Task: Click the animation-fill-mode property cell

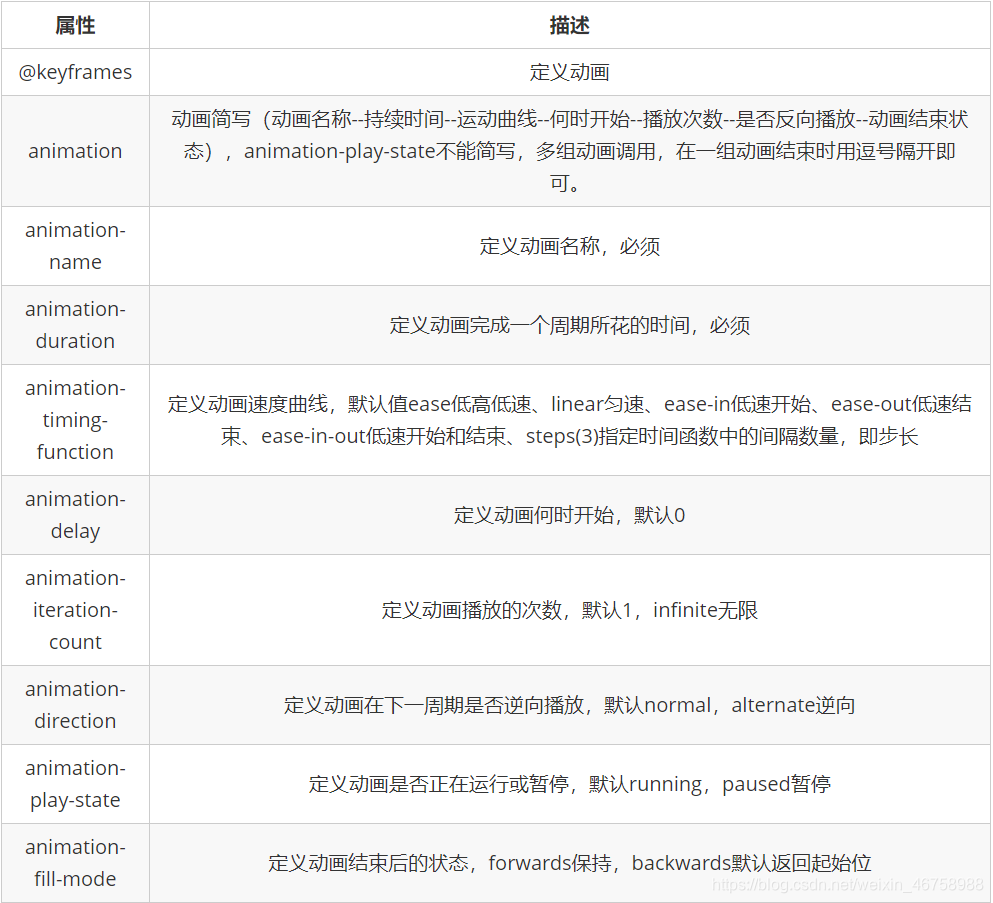Action: click(x=75, y=863)
